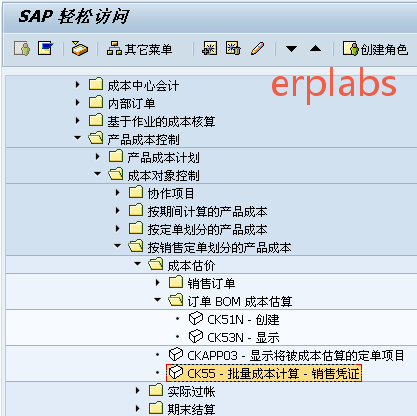Click the open 成本估价 folder icon
The width and height of the screenshot is (417, 416).
pyautogui.click(x=156, y=264)
